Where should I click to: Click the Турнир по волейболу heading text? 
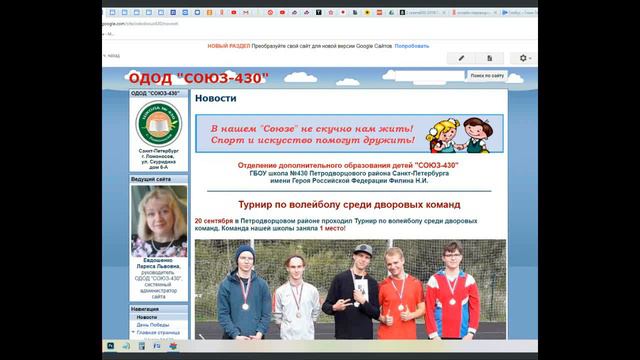pos(349,204)
